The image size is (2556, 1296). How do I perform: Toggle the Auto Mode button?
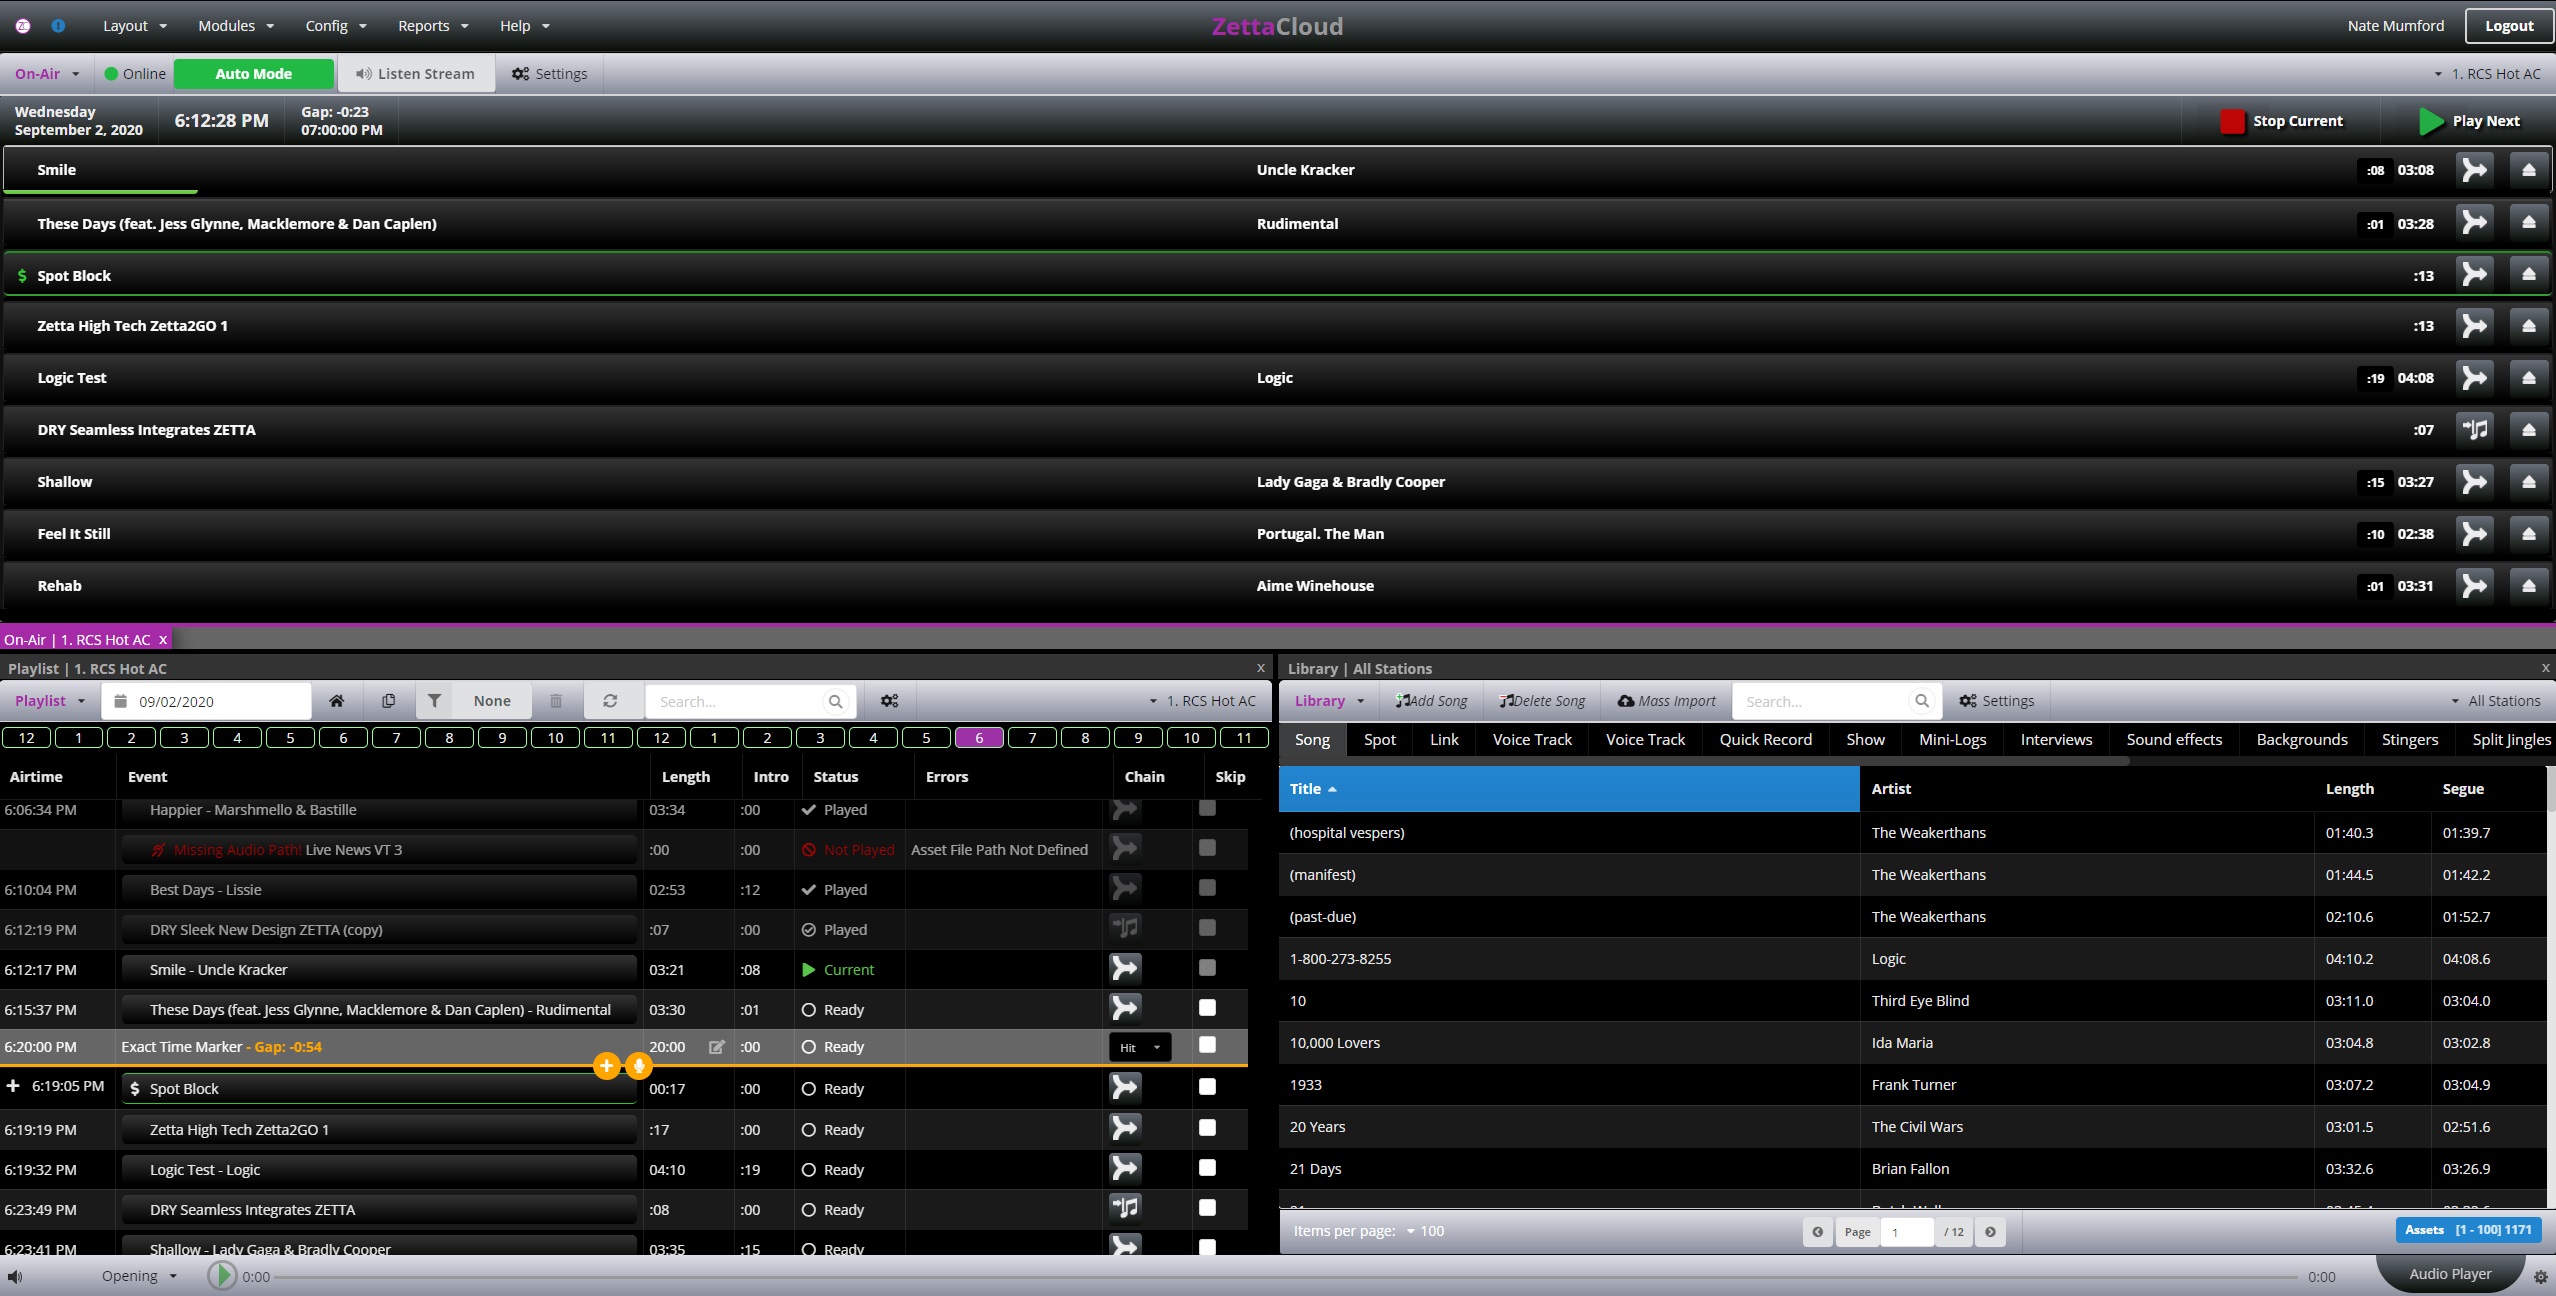[x=254, y=74]
